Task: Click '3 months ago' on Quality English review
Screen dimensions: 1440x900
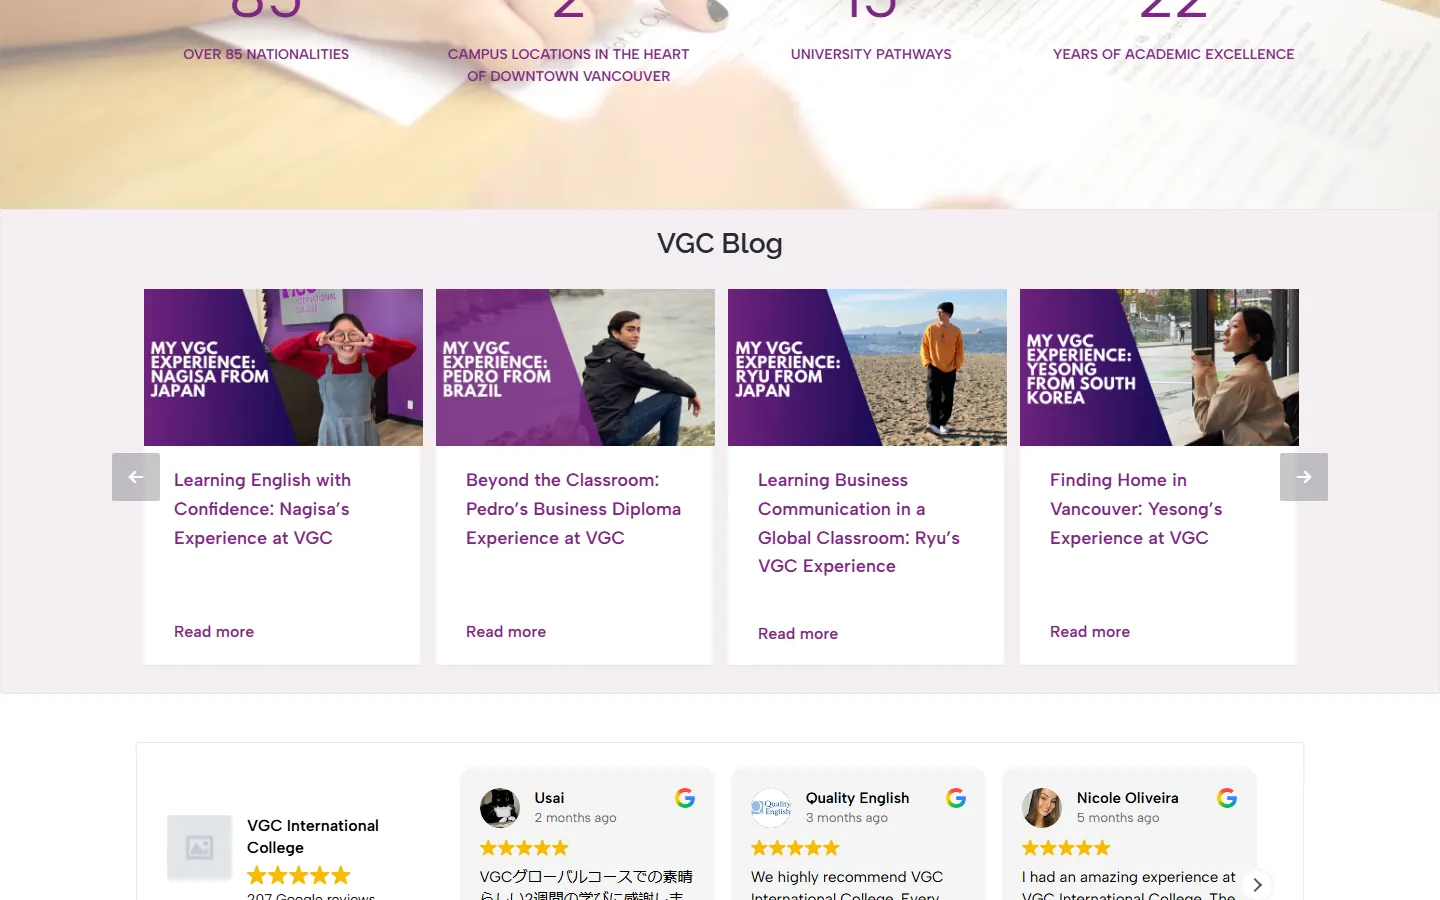Action: pos(847,818)
